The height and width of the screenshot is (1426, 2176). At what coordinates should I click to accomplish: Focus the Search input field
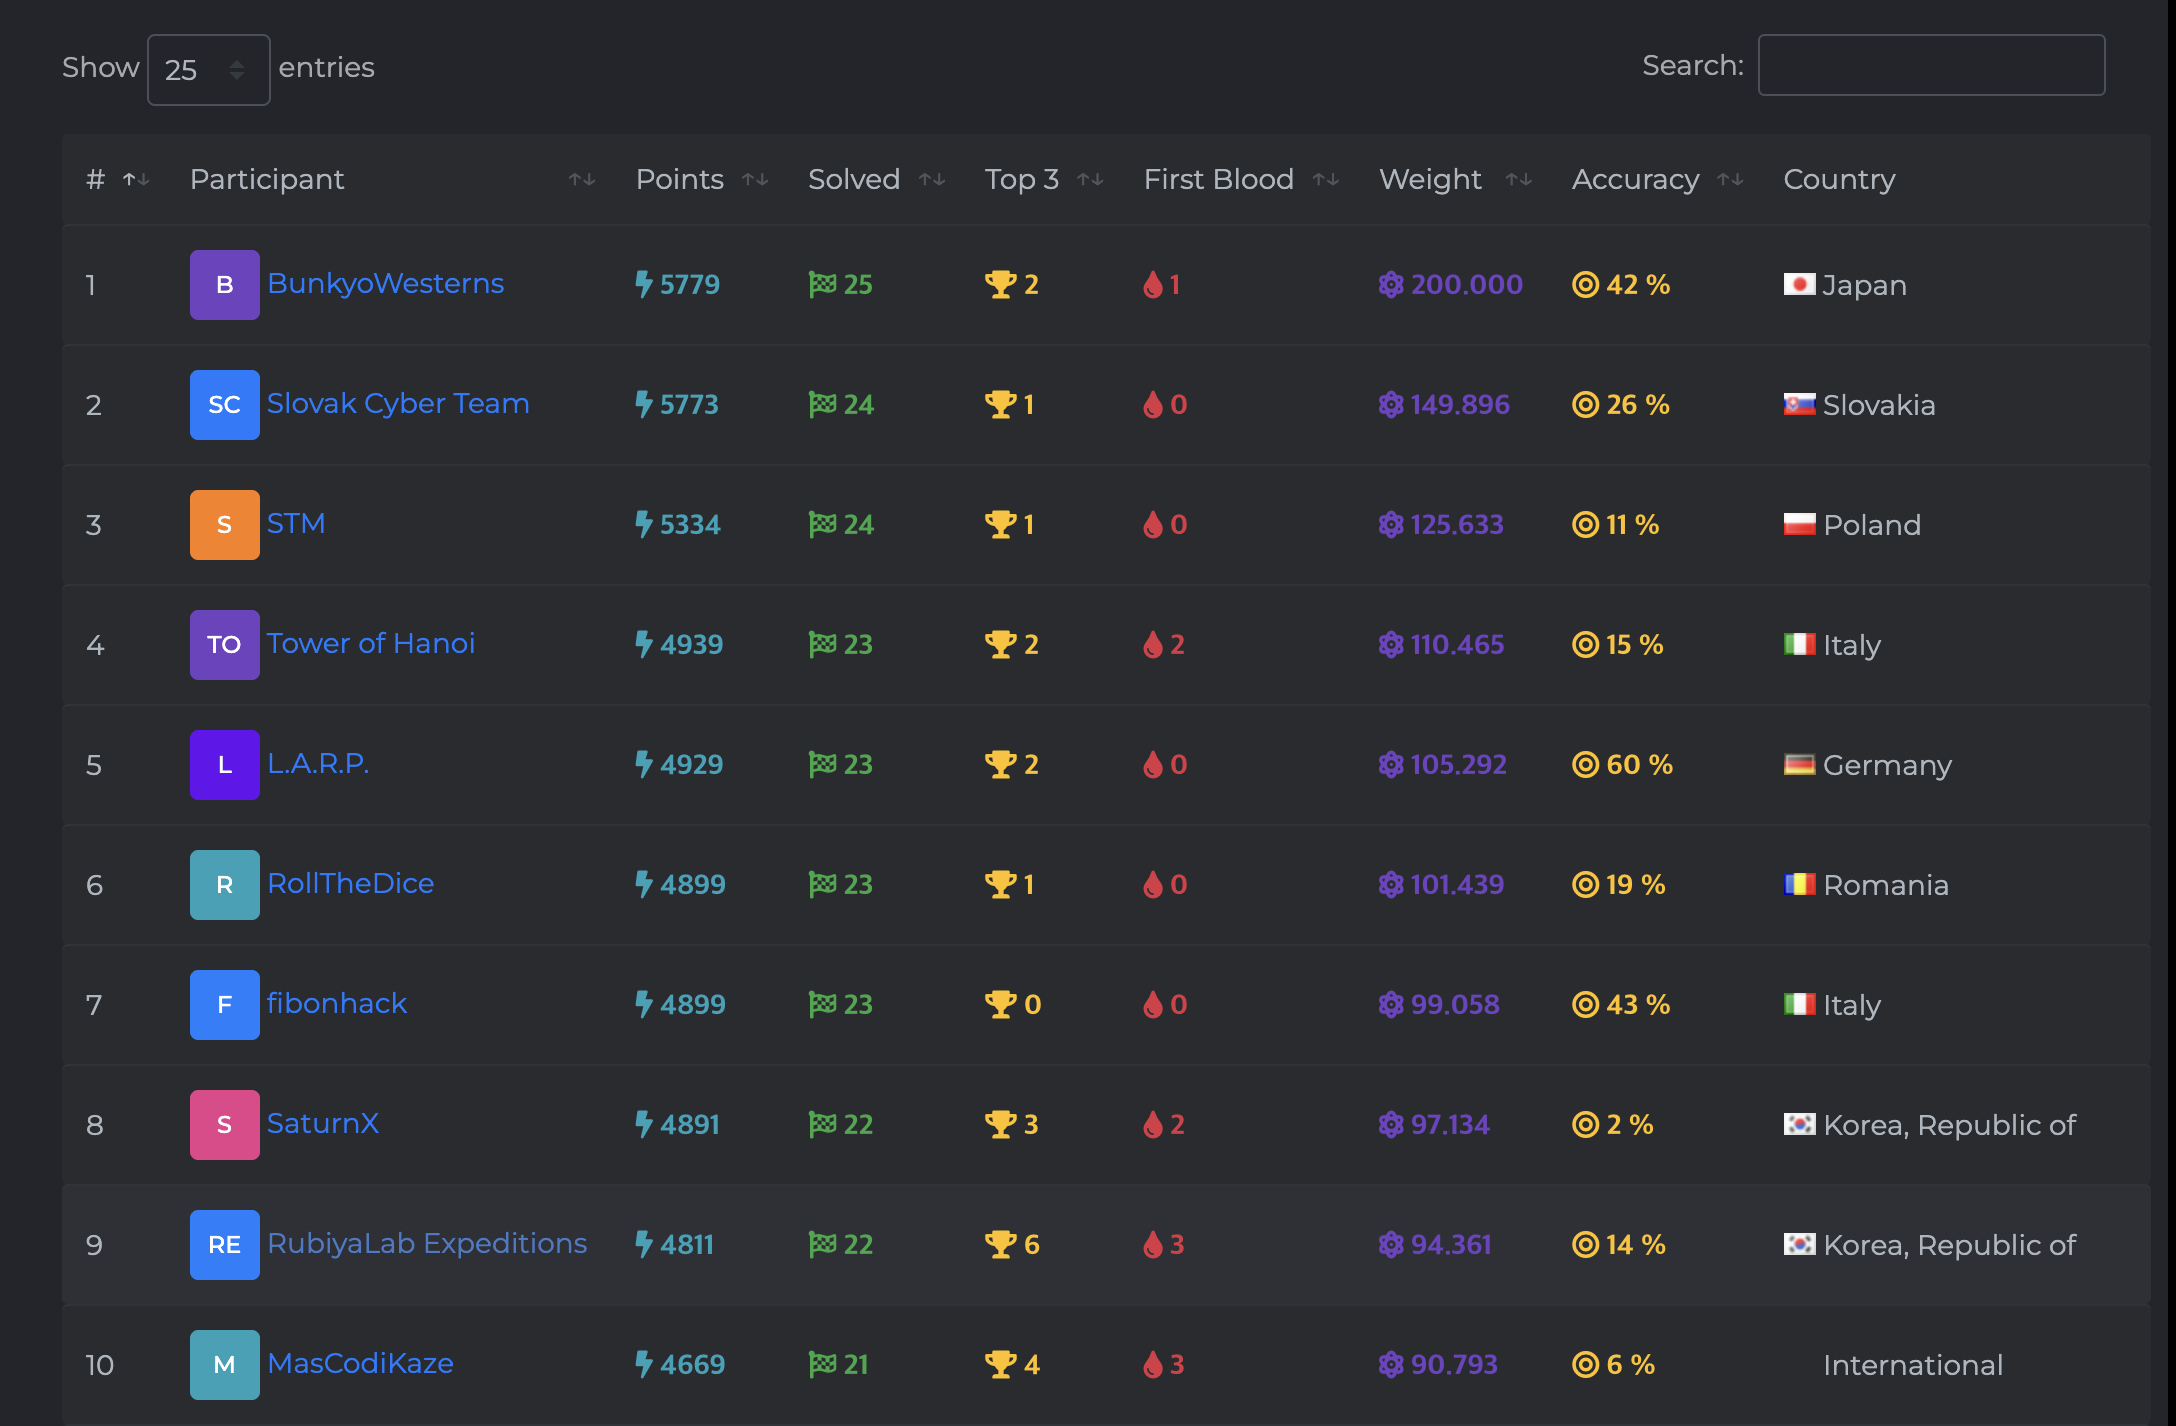pyautogui.click(x=1931, y=66)
